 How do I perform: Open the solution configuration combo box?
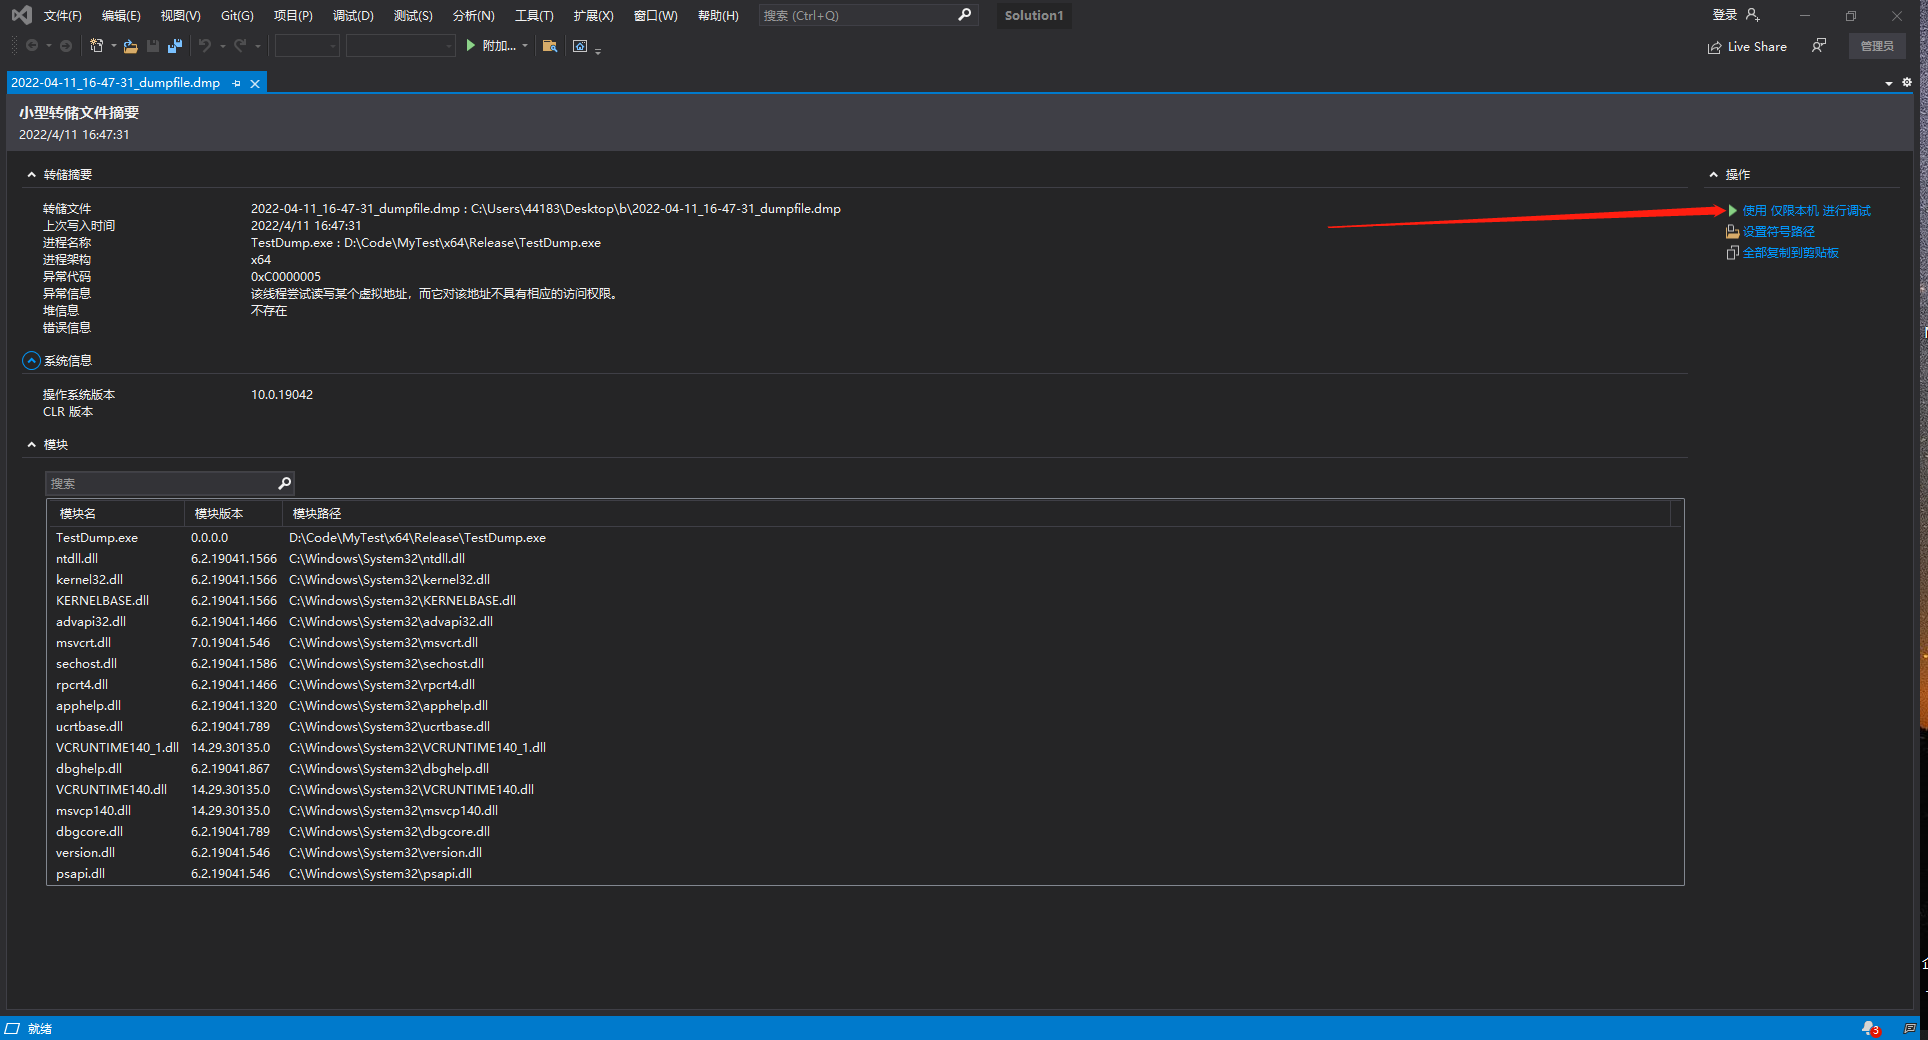tap(307, 46)
